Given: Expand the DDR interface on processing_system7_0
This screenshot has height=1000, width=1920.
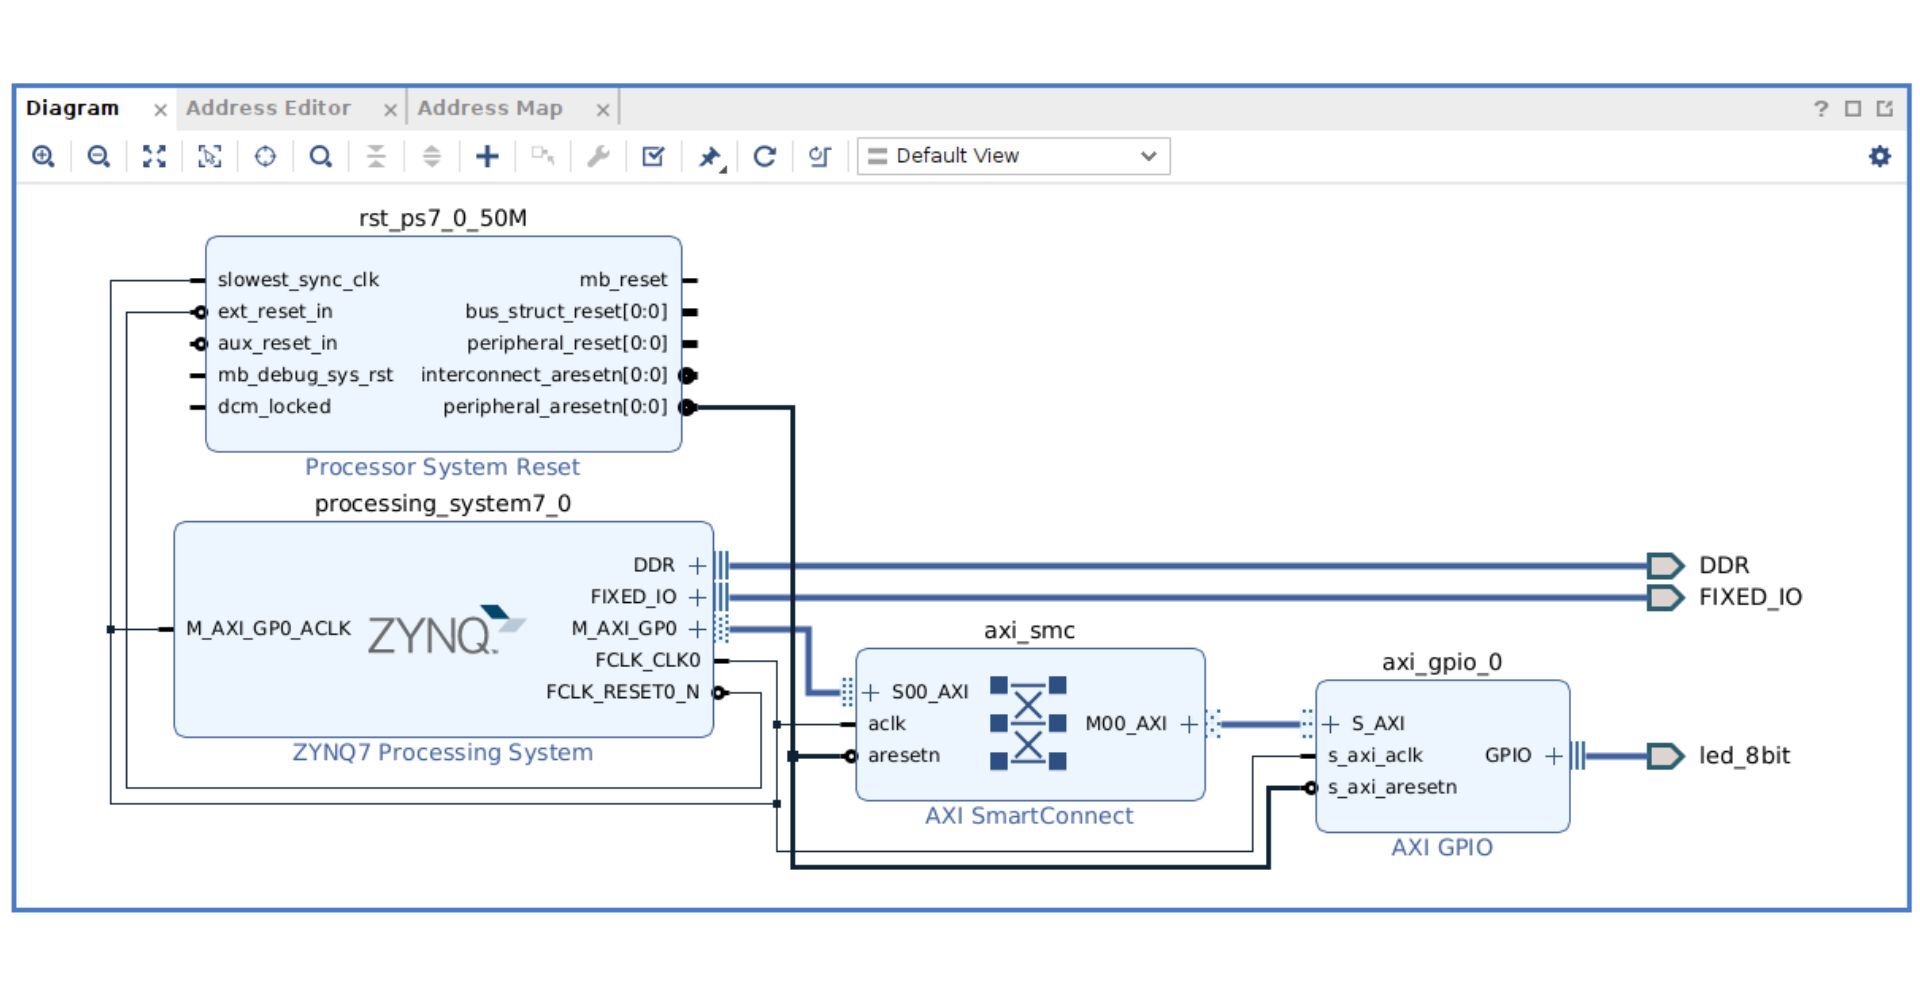Looking at the screenshot, I should coord(697,565).
